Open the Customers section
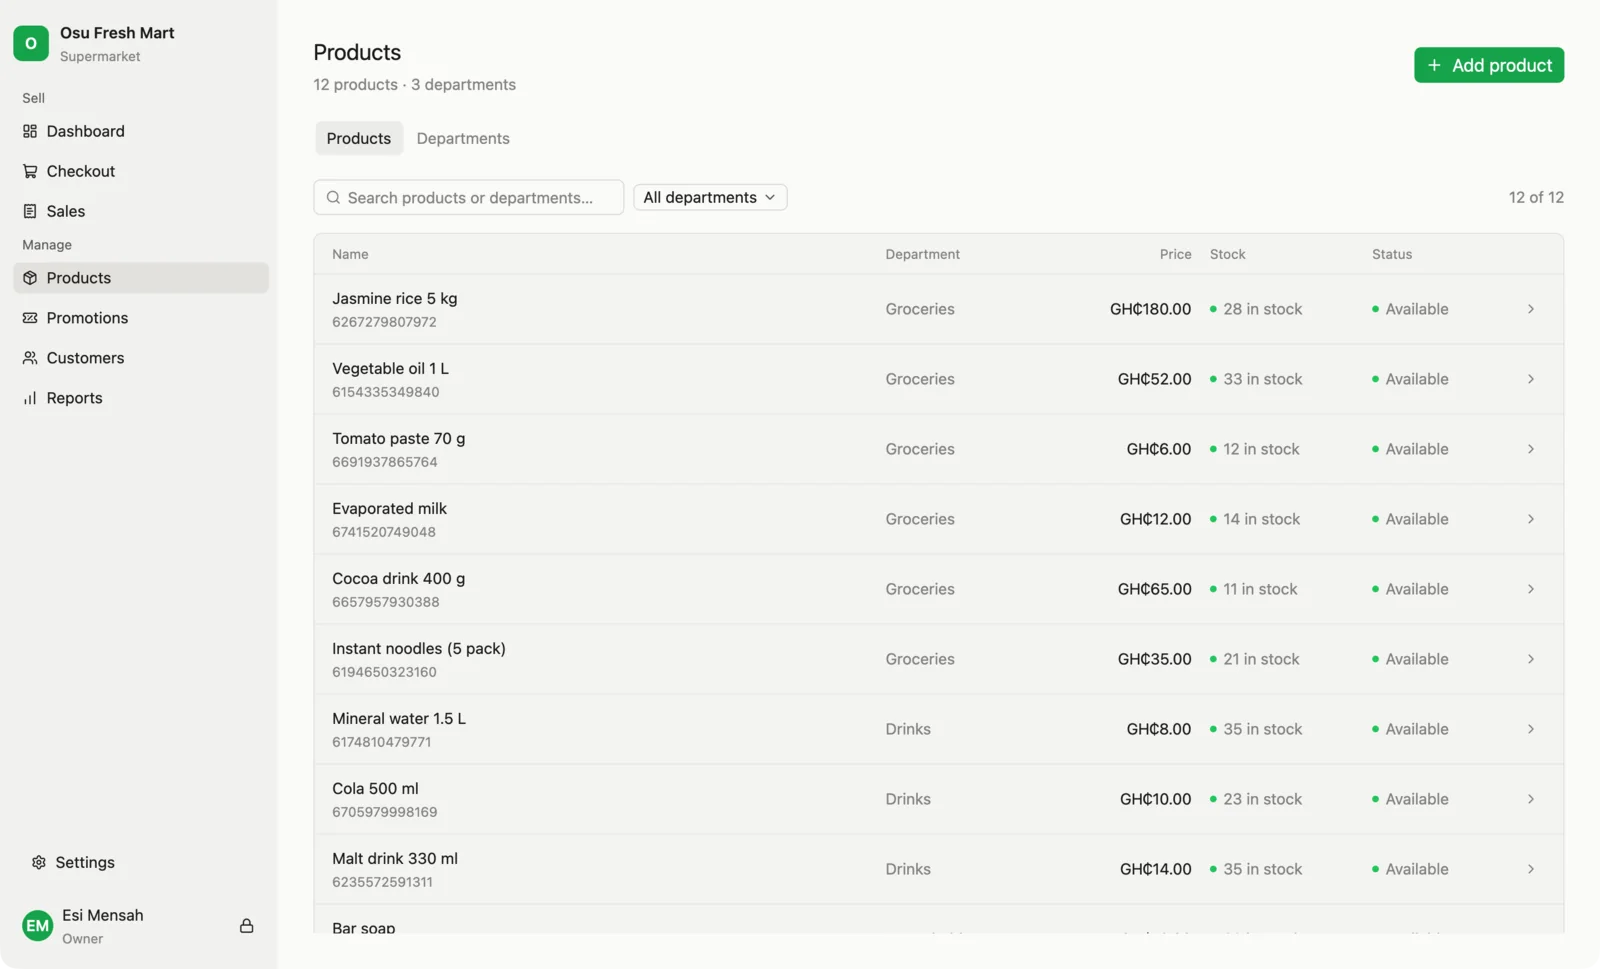Viewport: 1600px width, 969px height. pyautogui.click(x=141, y=358)
